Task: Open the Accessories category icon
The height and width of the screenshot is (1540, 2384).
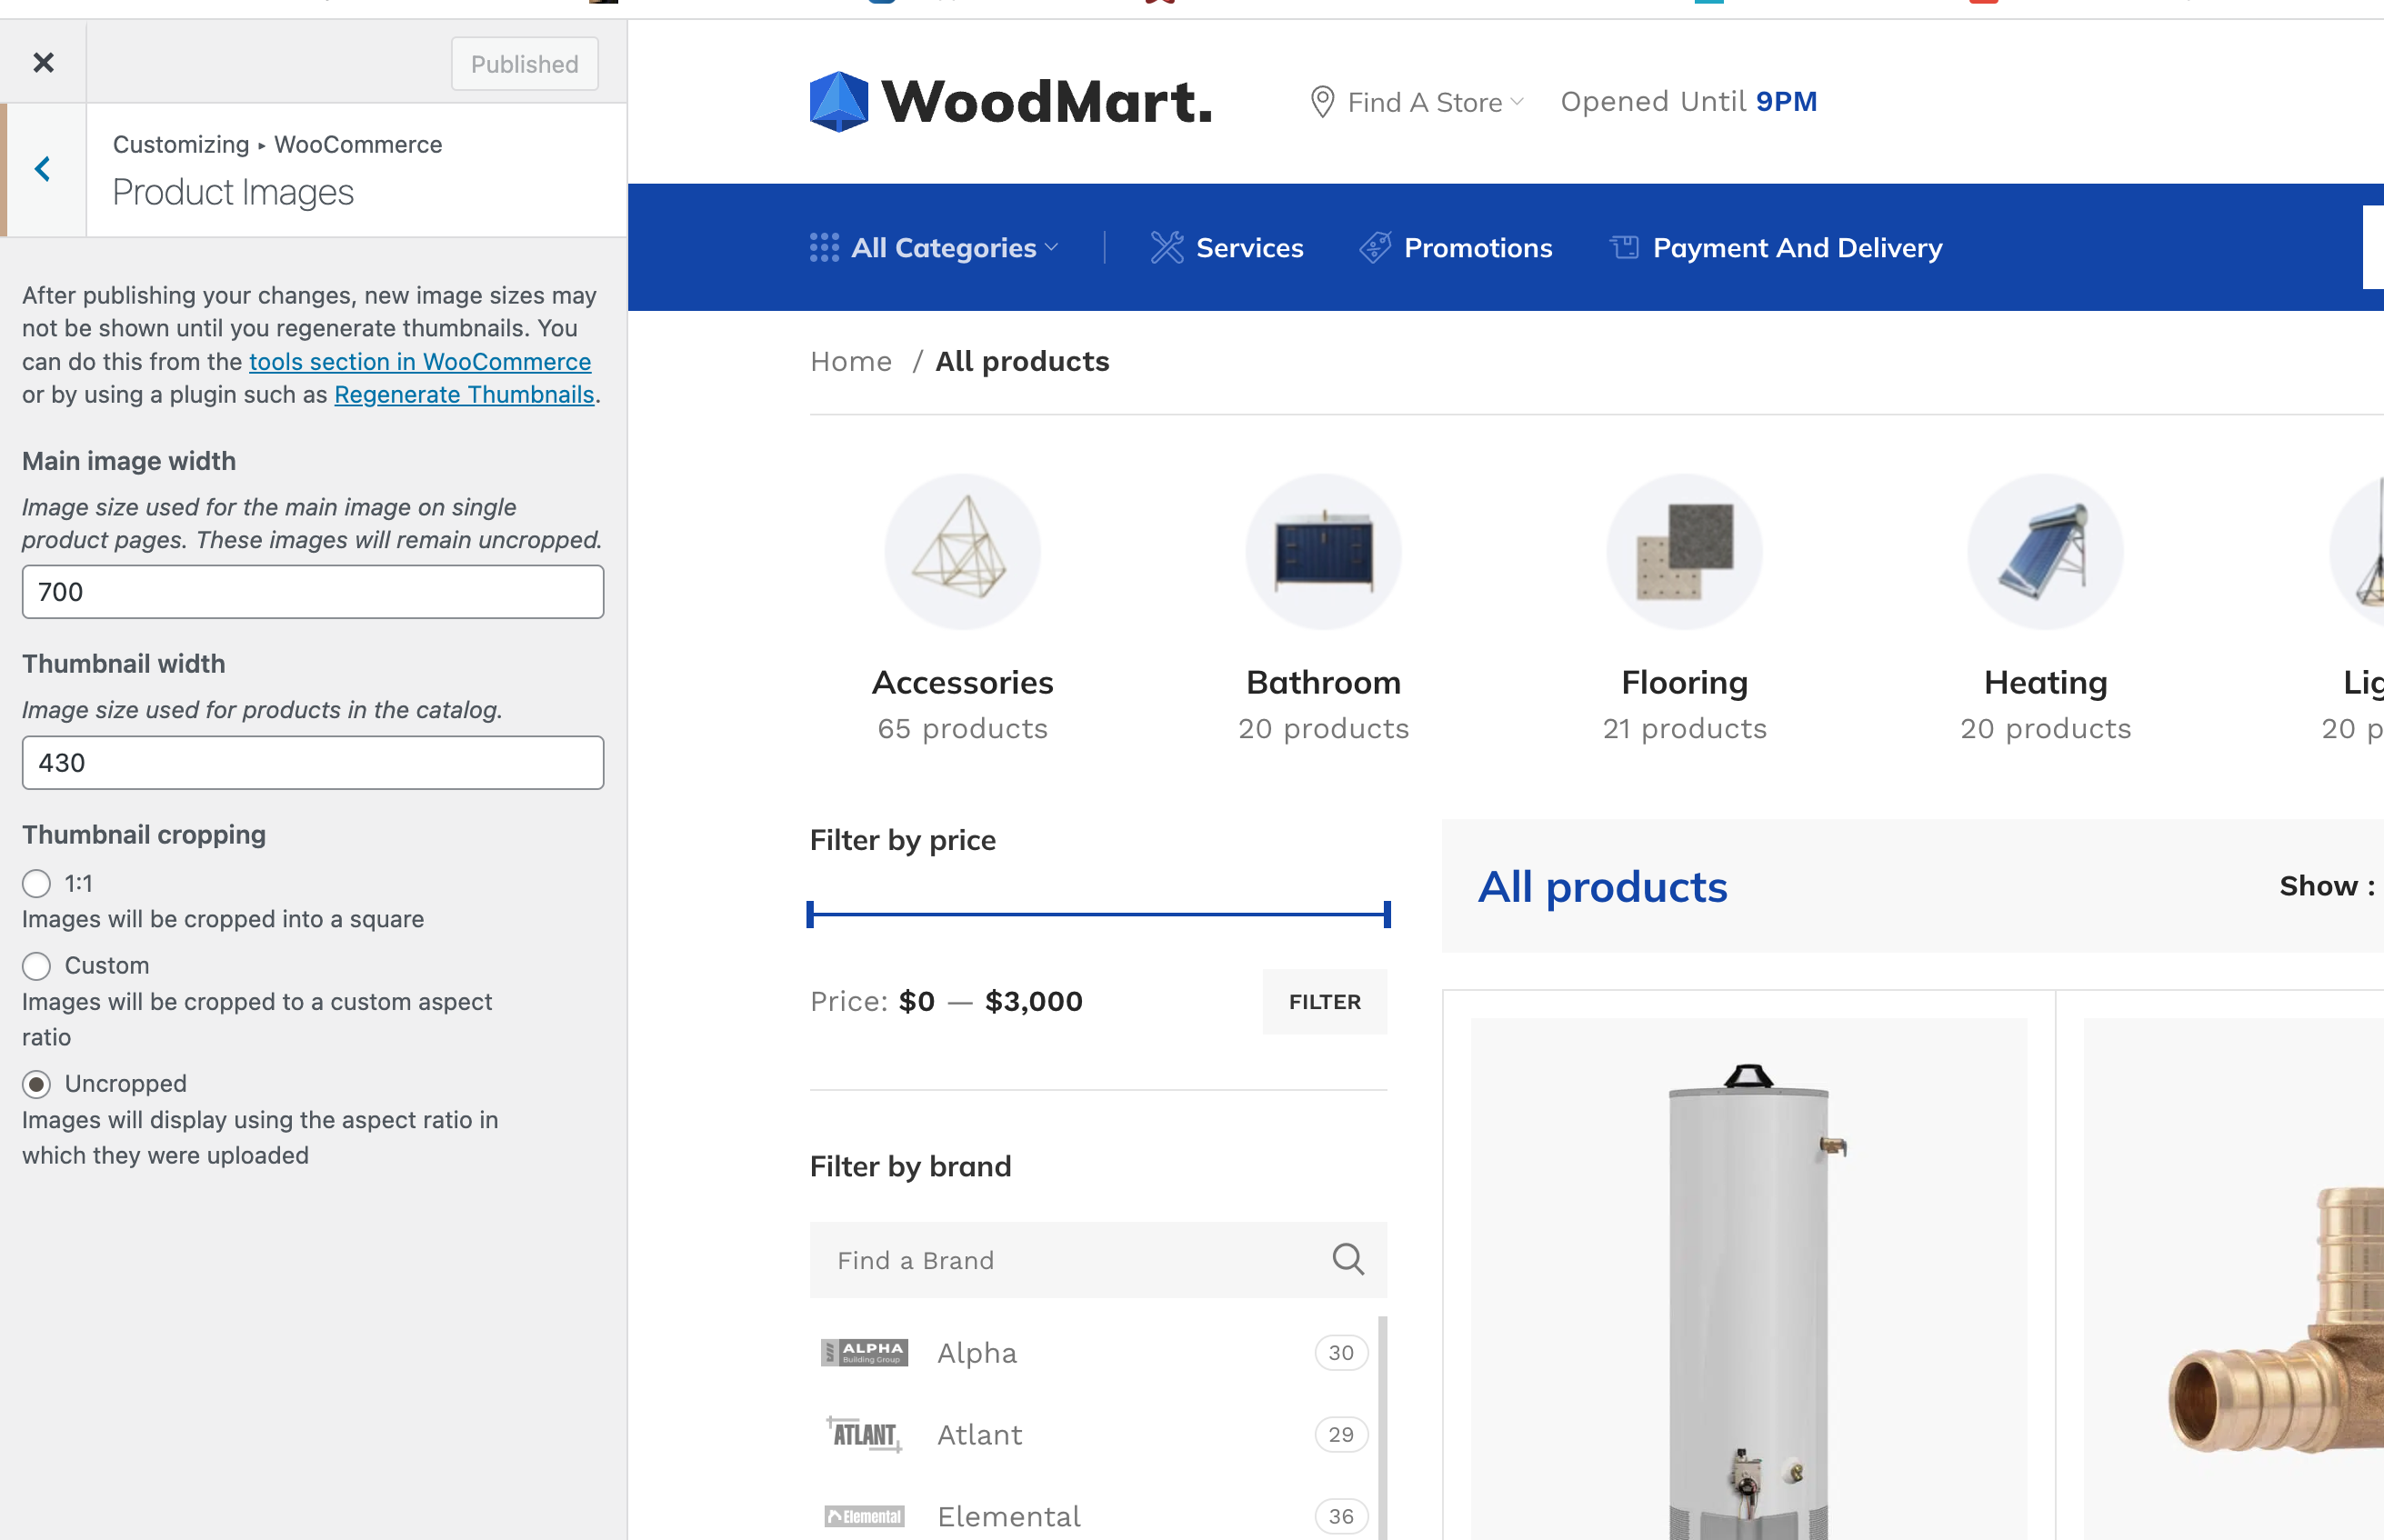Action: tap(962, 551)
